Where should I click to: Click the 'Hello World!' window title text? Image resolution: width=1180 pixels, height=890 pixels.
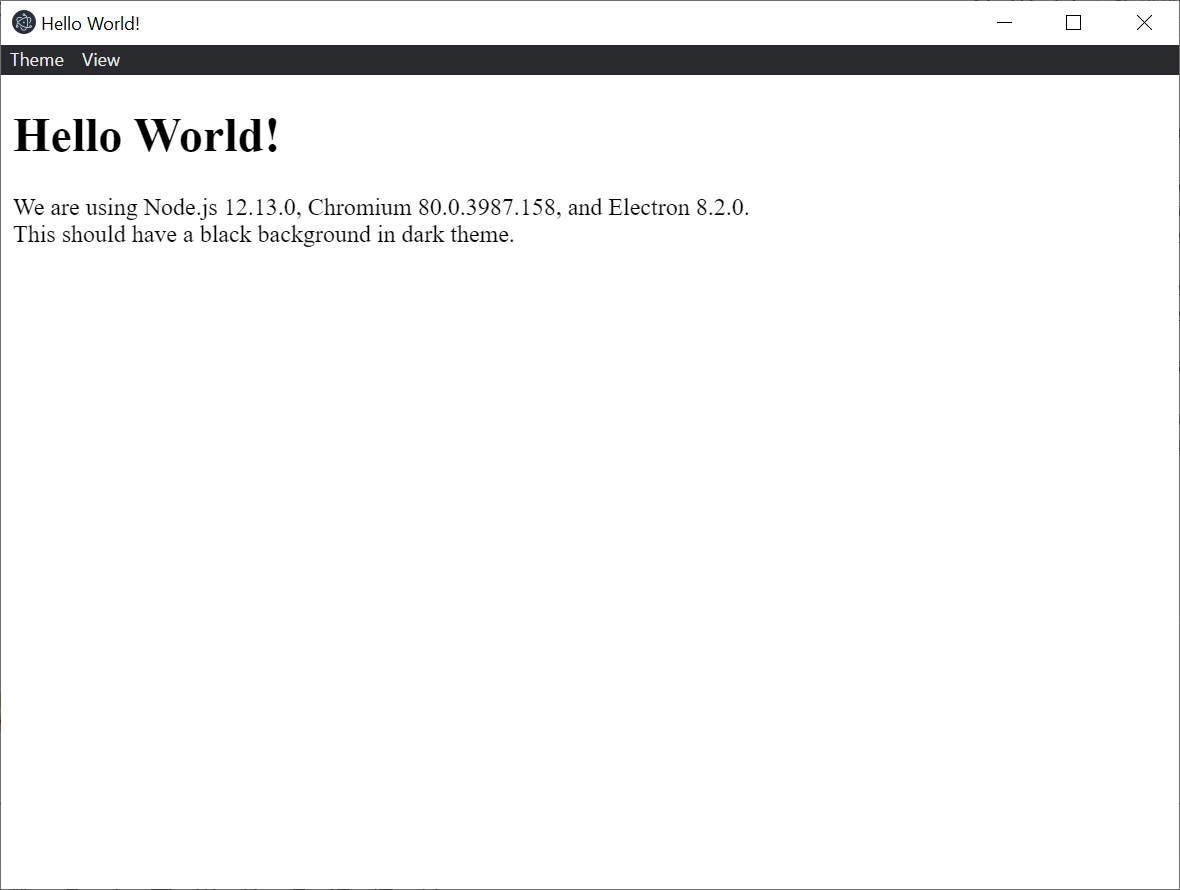tap(90, 23)
